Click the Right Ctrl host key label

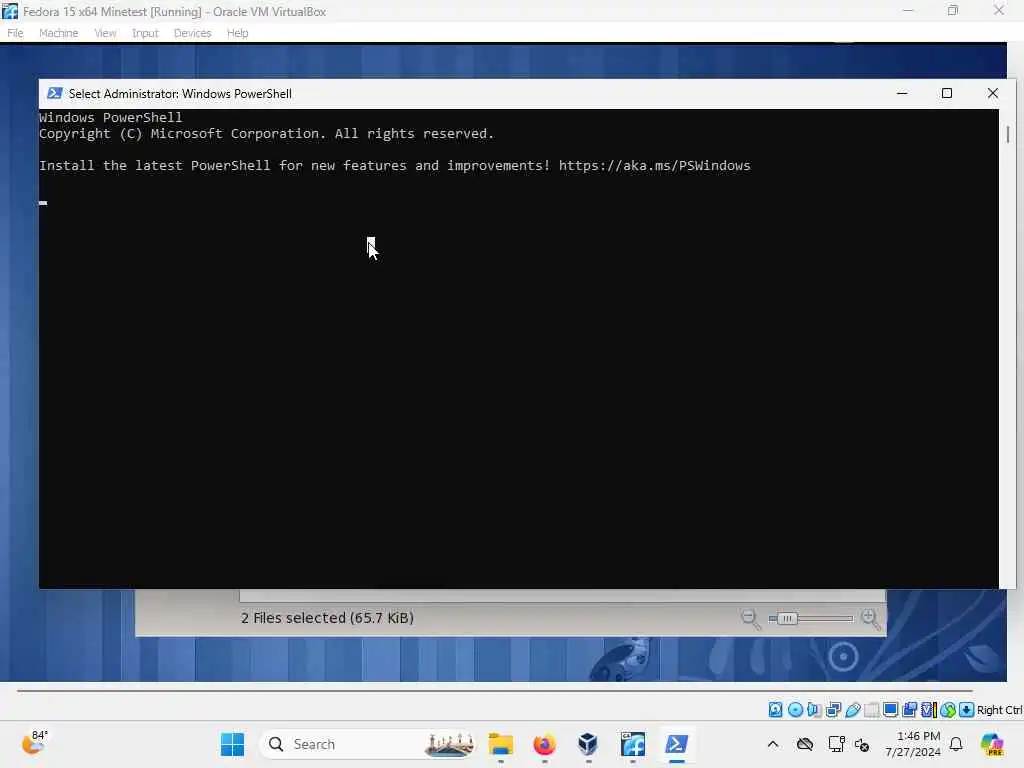[x=1000, y=710]
